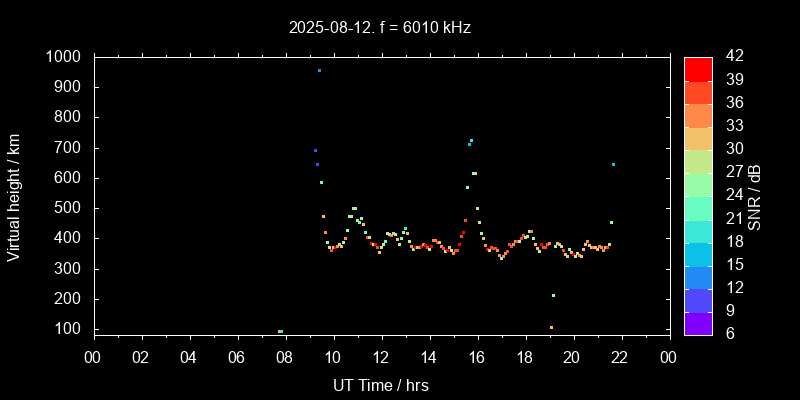Select the orange 33–36 dB colorbar band
Image resolution: width=800 pixels, height=400 pixels.
click(x=698, y=115)
